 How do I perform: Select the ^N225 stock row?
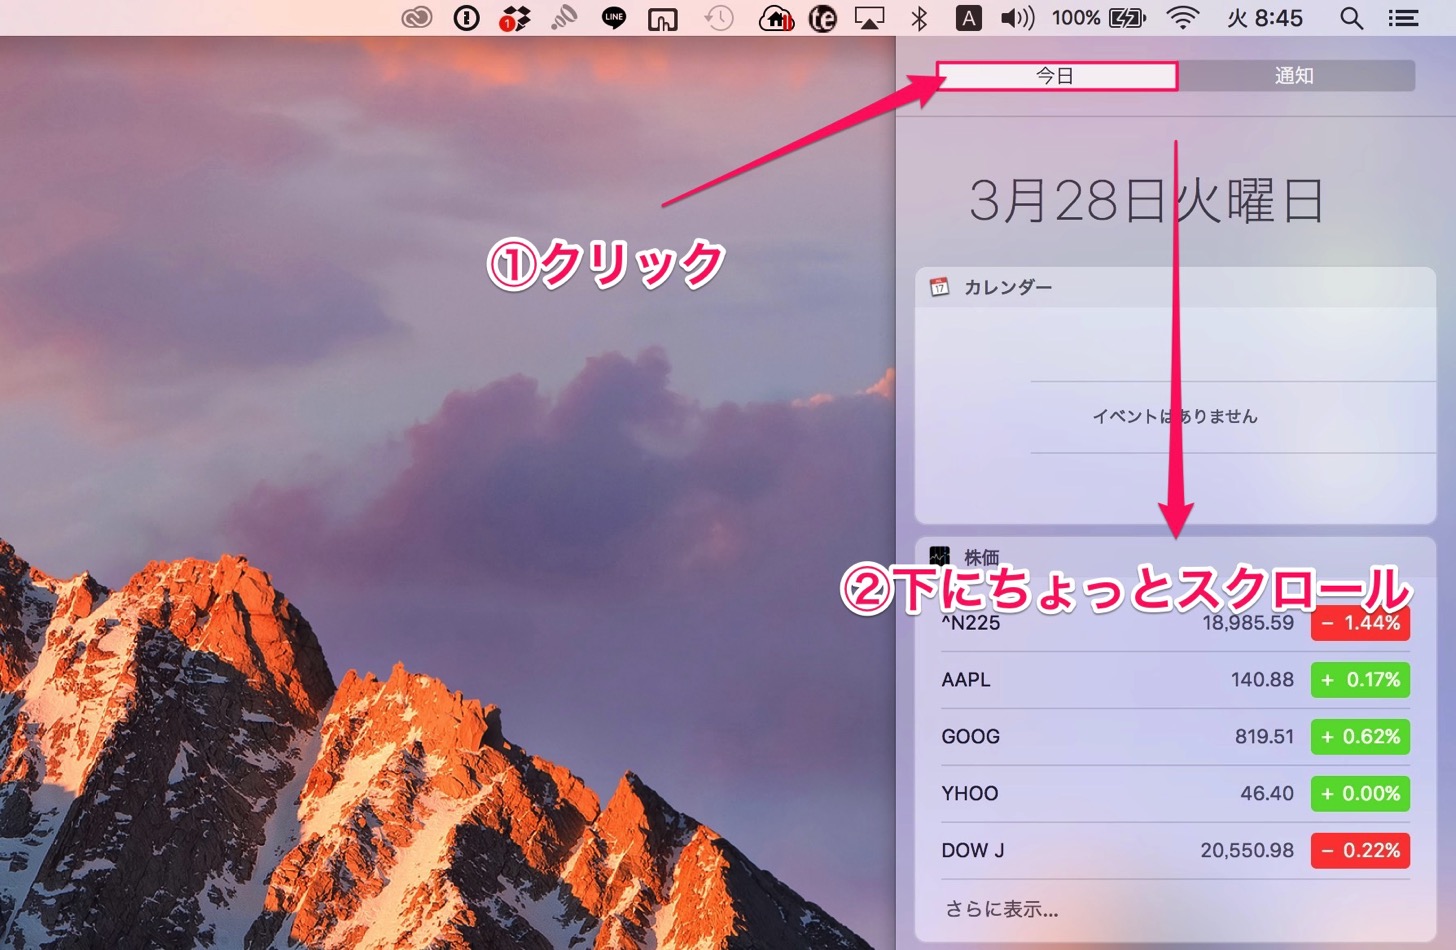pyautogui.click(x=1175, y=623)
